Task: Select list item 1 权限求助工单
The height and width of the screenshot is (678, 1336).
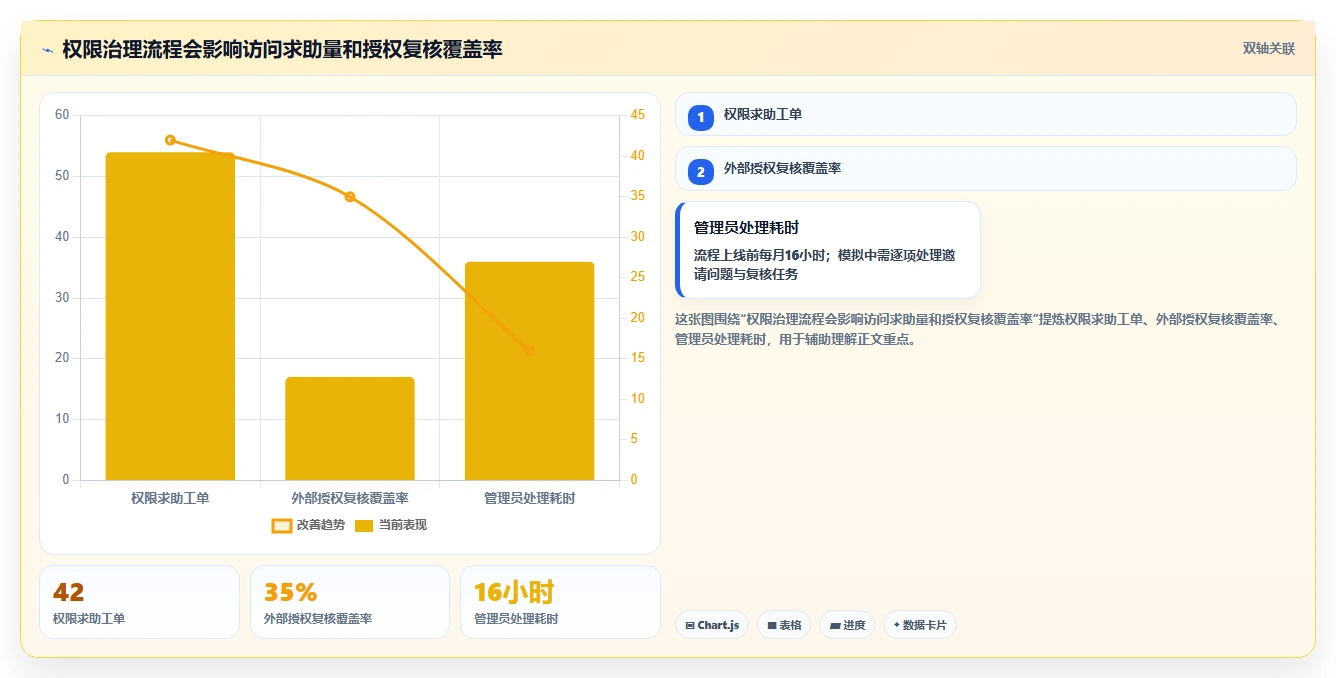Action: click(x=986, y=114)
